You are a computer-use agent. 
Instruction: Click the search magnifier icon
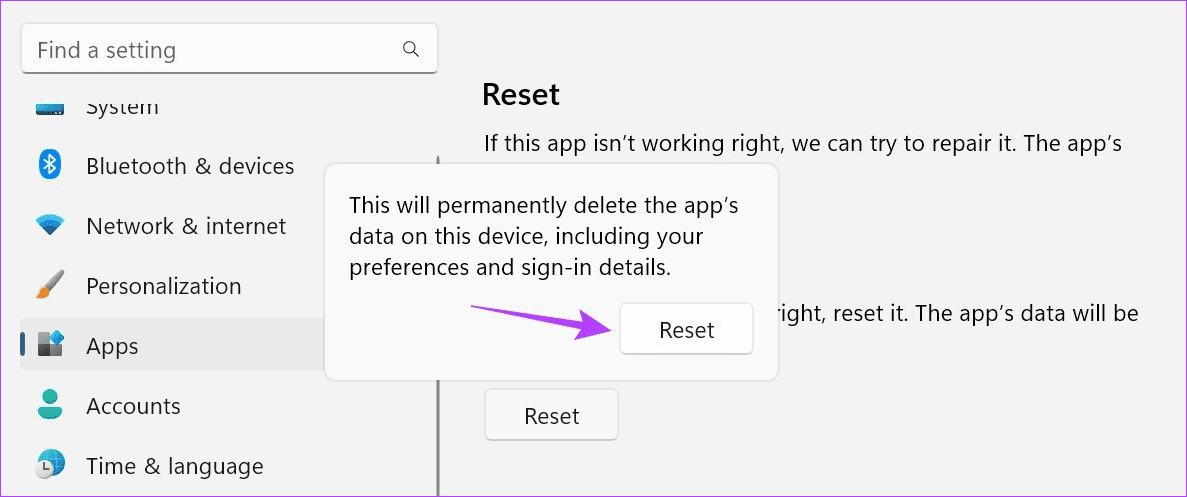click(x=410, y=49)
